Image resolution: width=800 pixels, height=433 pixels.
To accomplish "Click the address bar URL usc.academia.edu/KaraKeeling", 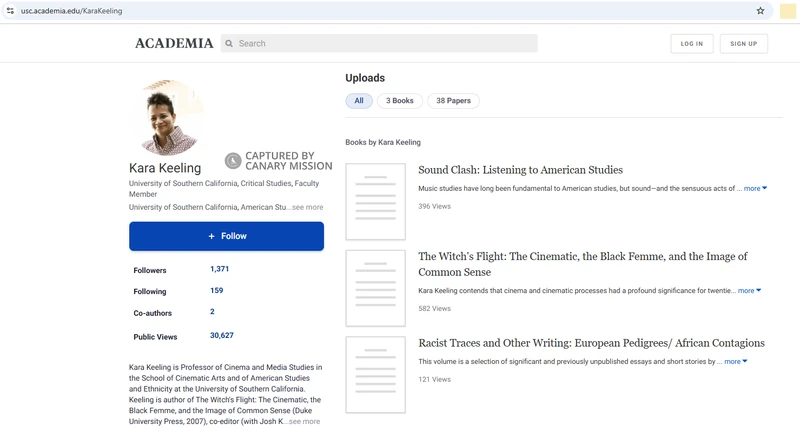I will (71, 11).
